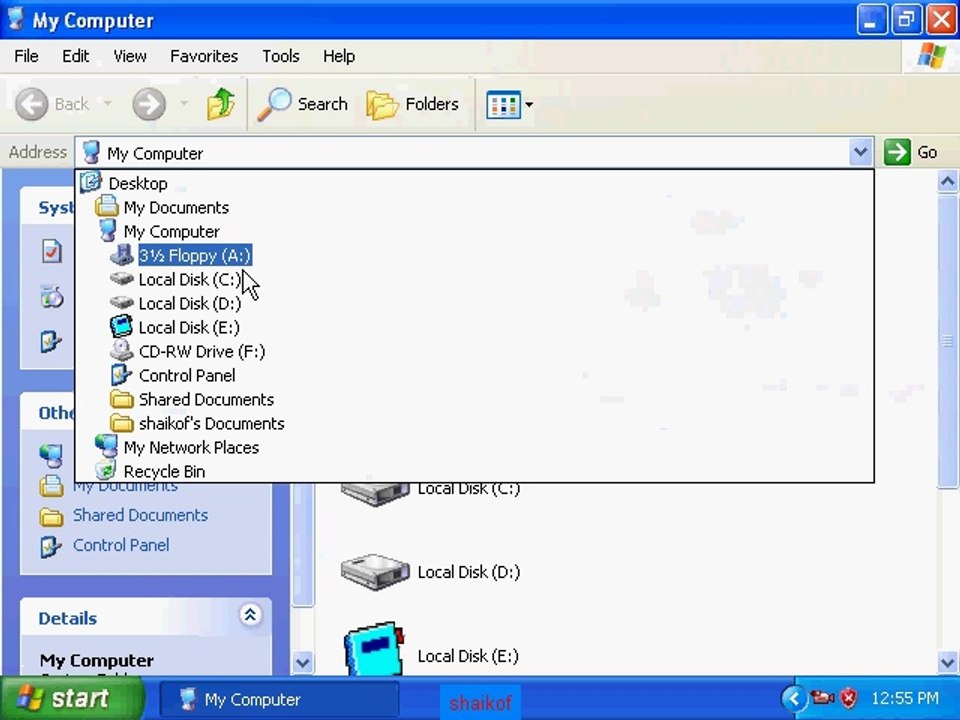Open the Windows Start menu

(x=72, y=699)
